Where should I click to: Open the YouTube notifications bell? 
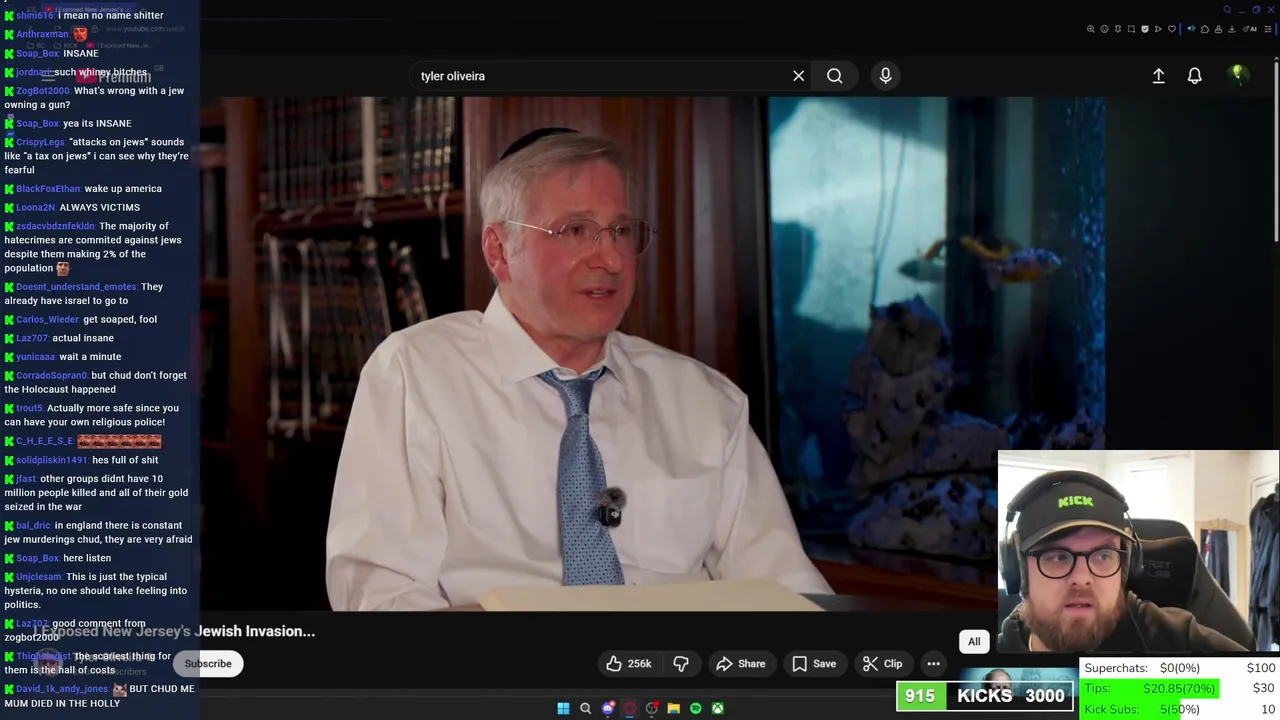coord(1194,76)
